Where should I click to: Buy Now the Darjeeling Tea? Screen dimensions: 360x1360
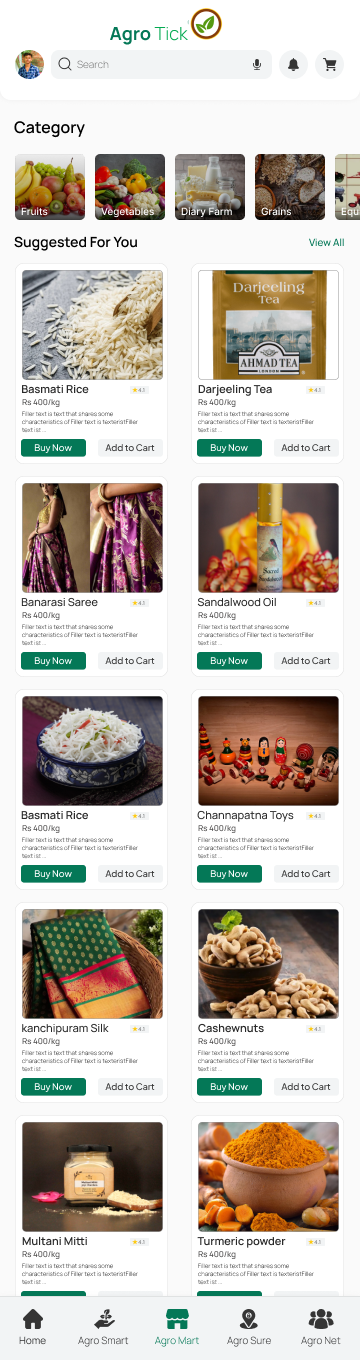[229, 448]
